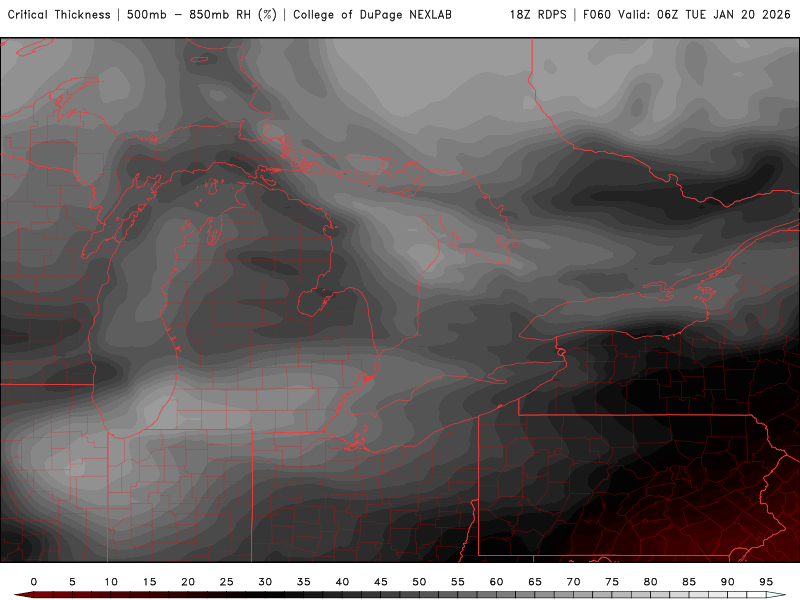Click the "60" legend value
The image size is (800, 600).
tap(496, 582)
